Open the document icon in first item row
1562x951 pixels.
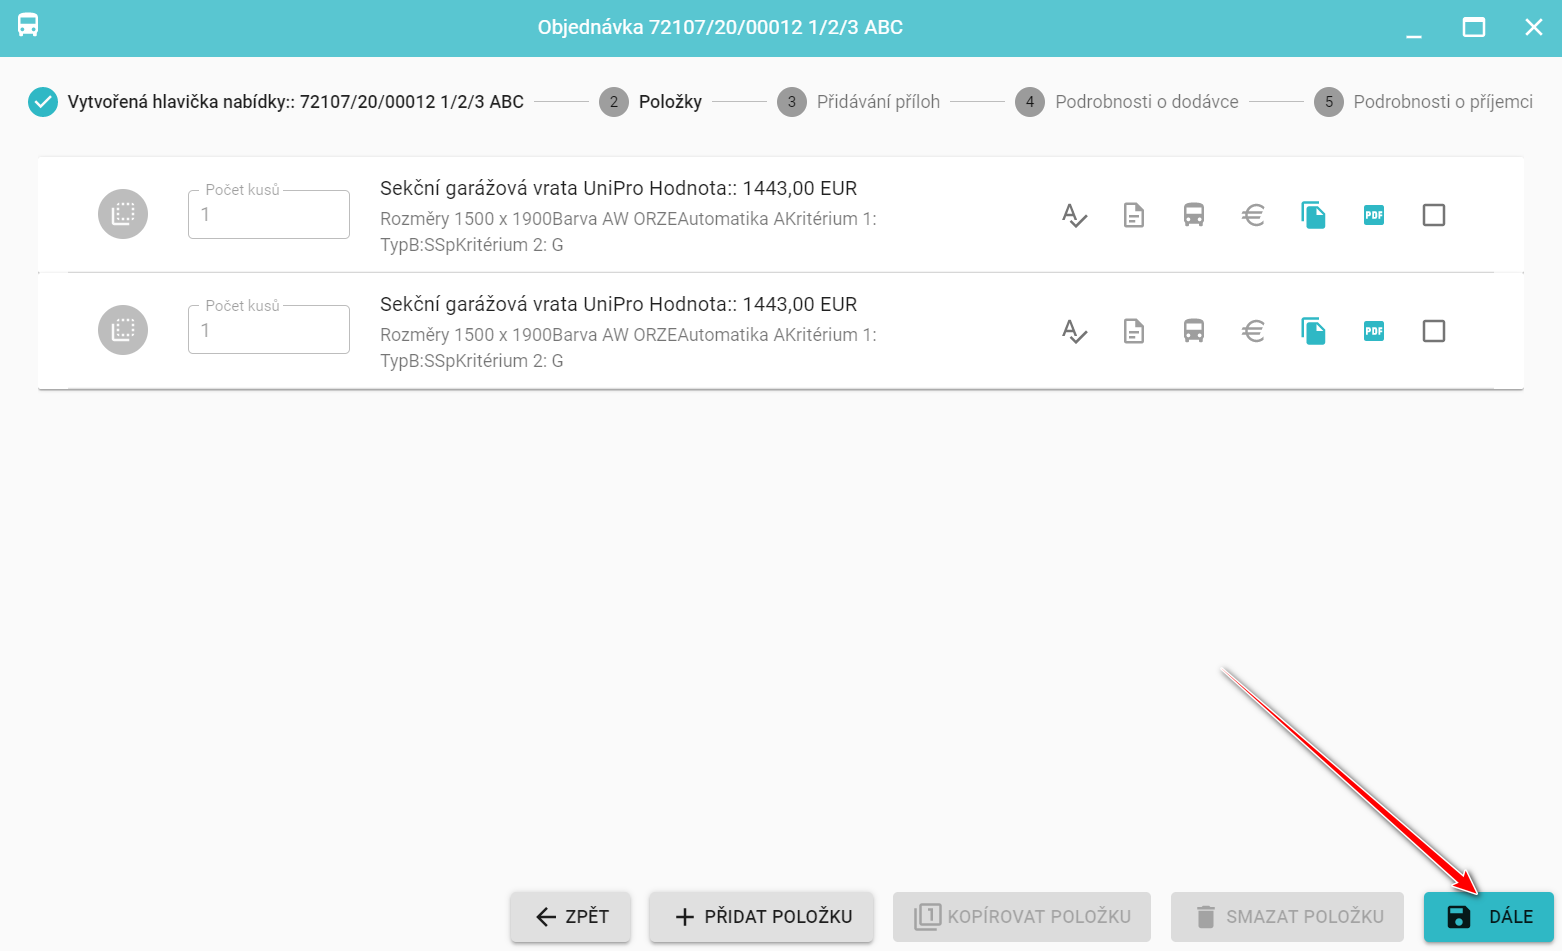pyautogui.click(x=1134, y=215)
